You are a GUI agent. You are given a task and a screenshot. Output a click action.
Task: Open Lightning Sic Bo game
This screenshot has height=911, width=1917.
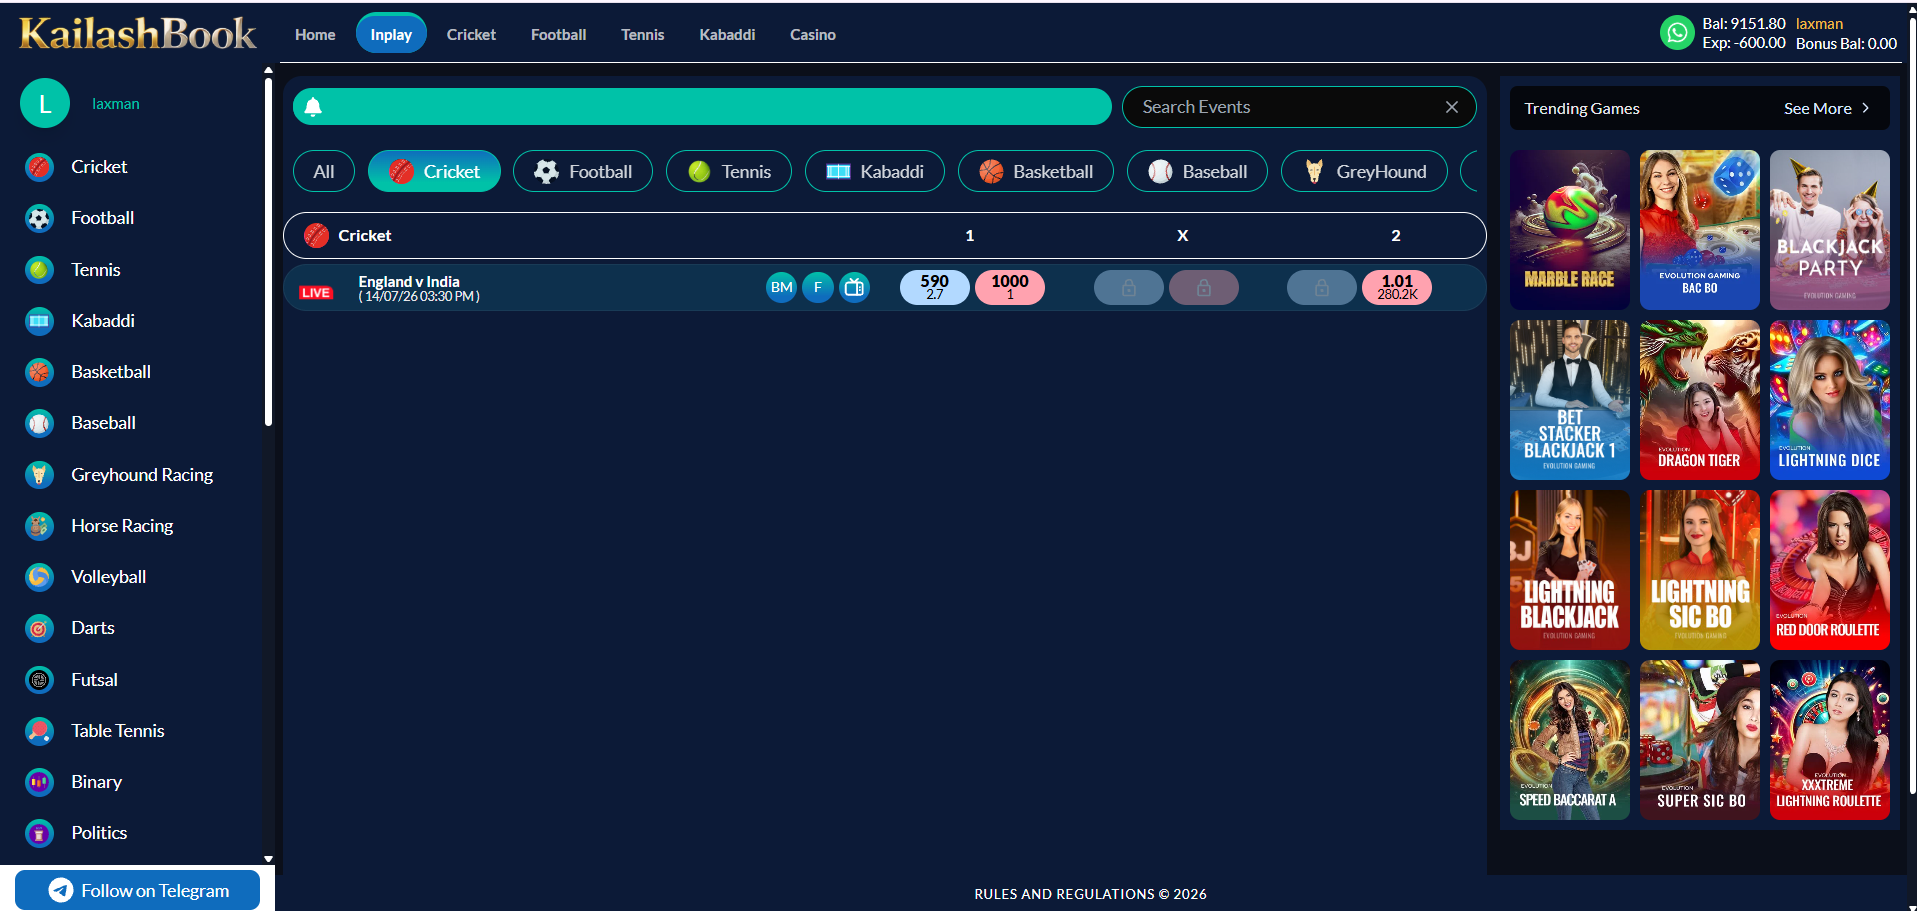[1700, 570]
